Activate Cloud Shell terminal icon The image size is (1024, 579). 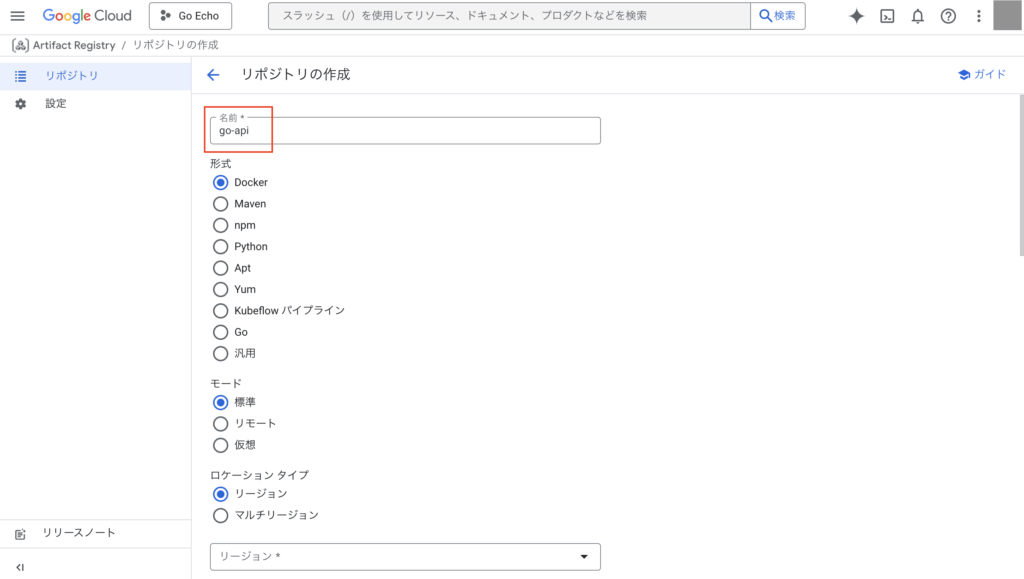(887, 16)
